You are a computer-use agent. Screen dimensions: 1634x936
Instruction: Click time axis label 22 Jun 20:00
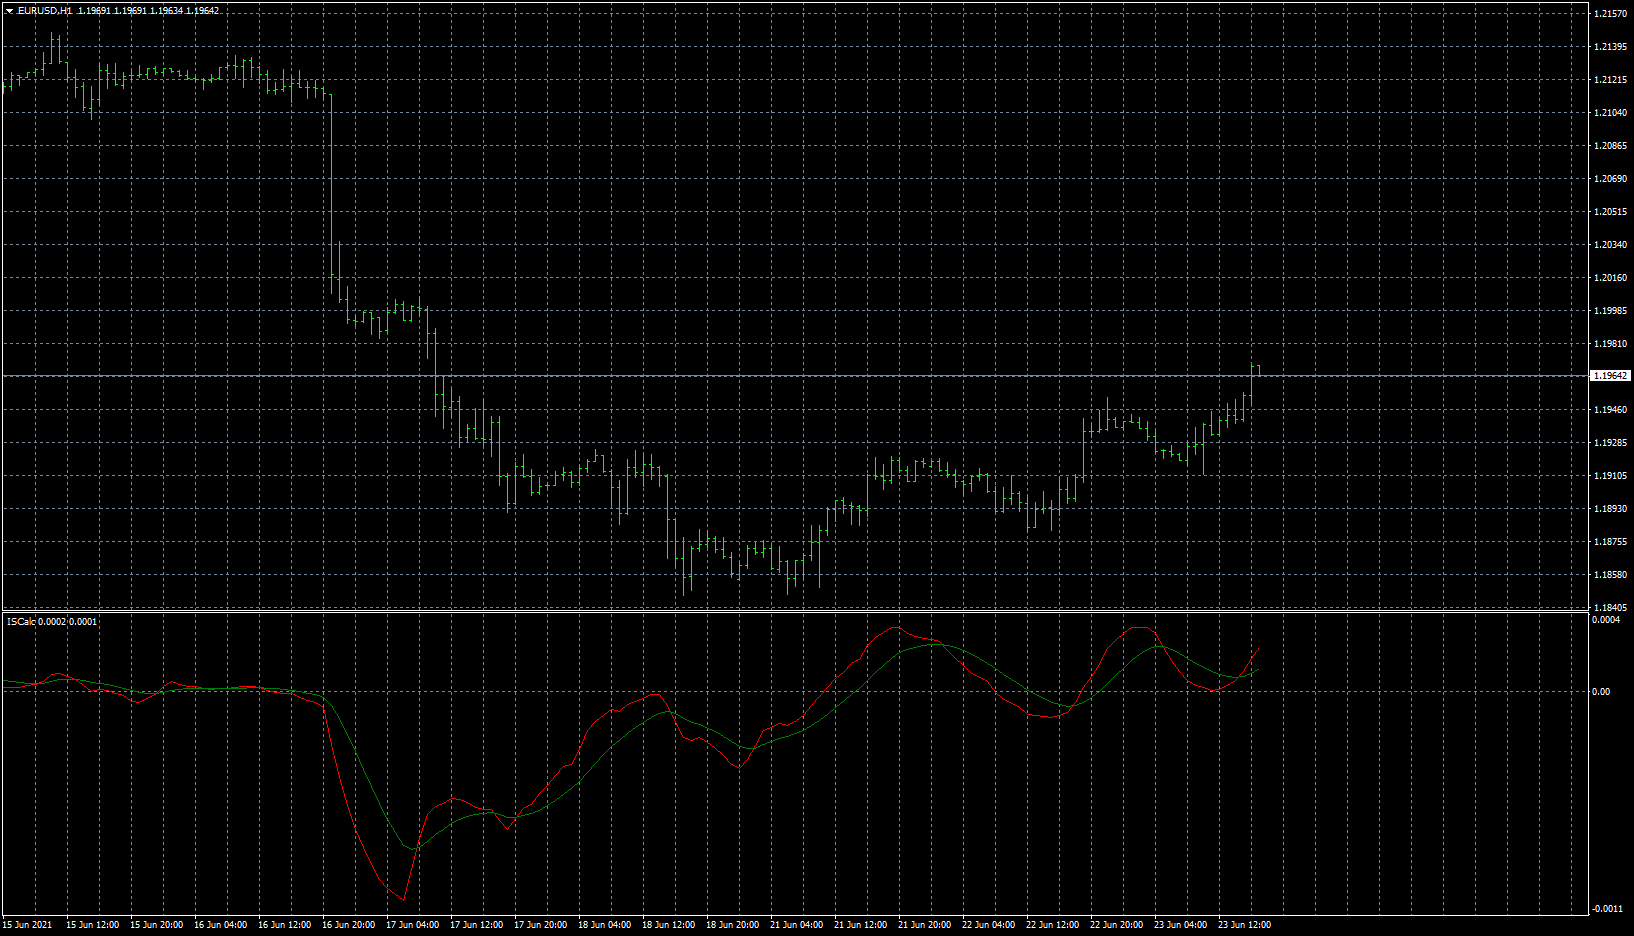tap(1116, 925)
